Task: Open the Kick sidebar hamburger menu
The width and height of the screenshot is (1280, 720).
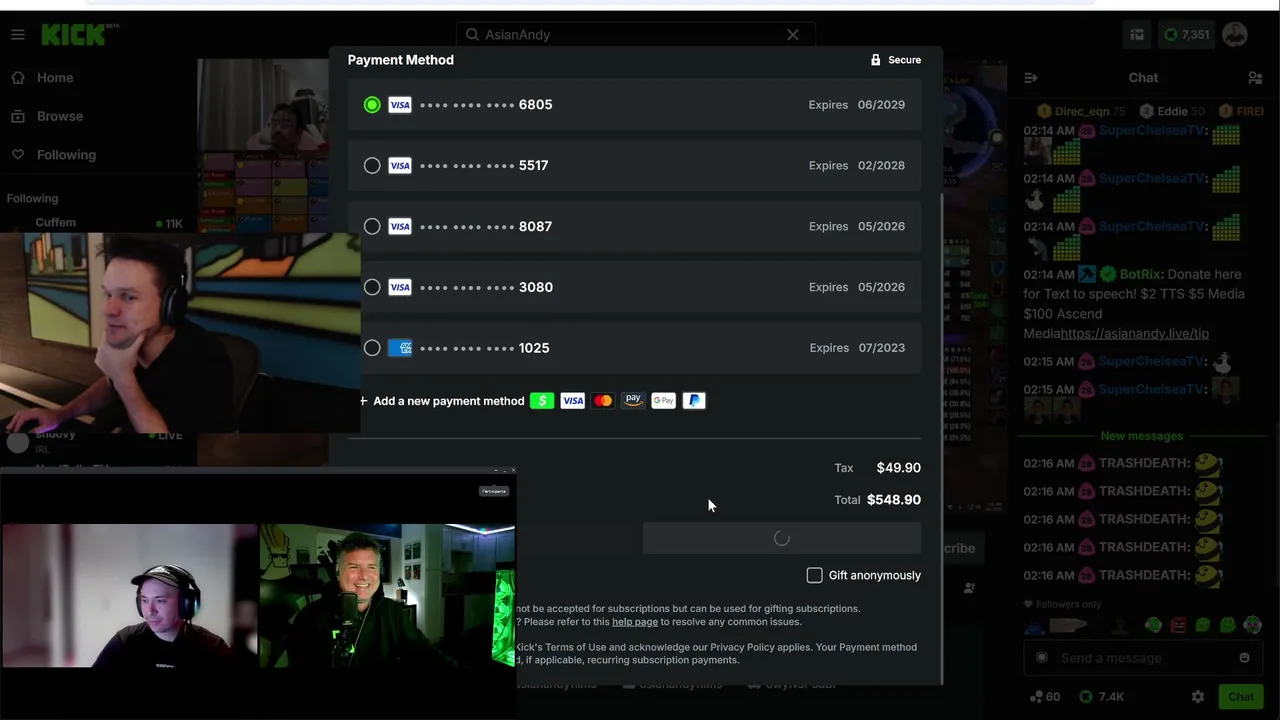Action: click(x=18, y=35)
